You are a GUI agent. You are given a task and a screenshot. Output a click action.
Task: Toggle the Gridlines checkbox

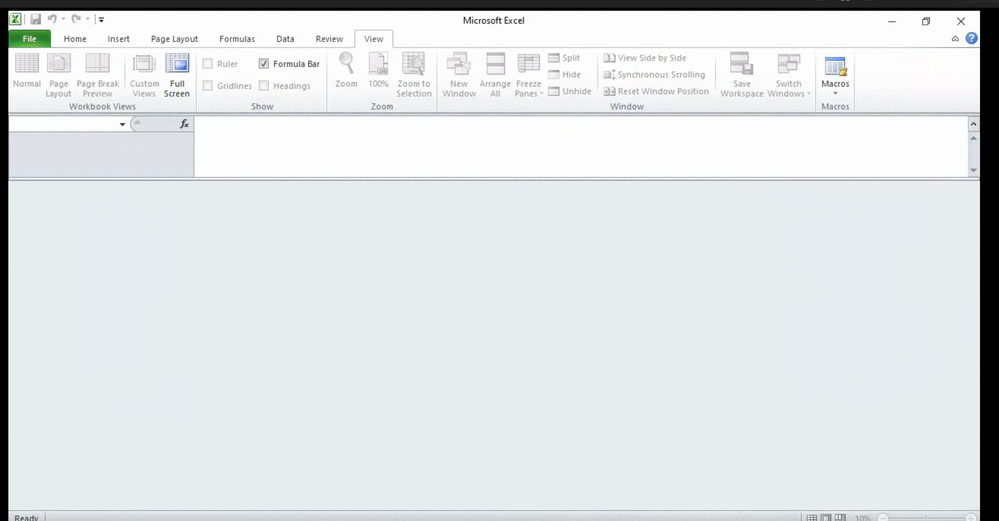(208, 85)
